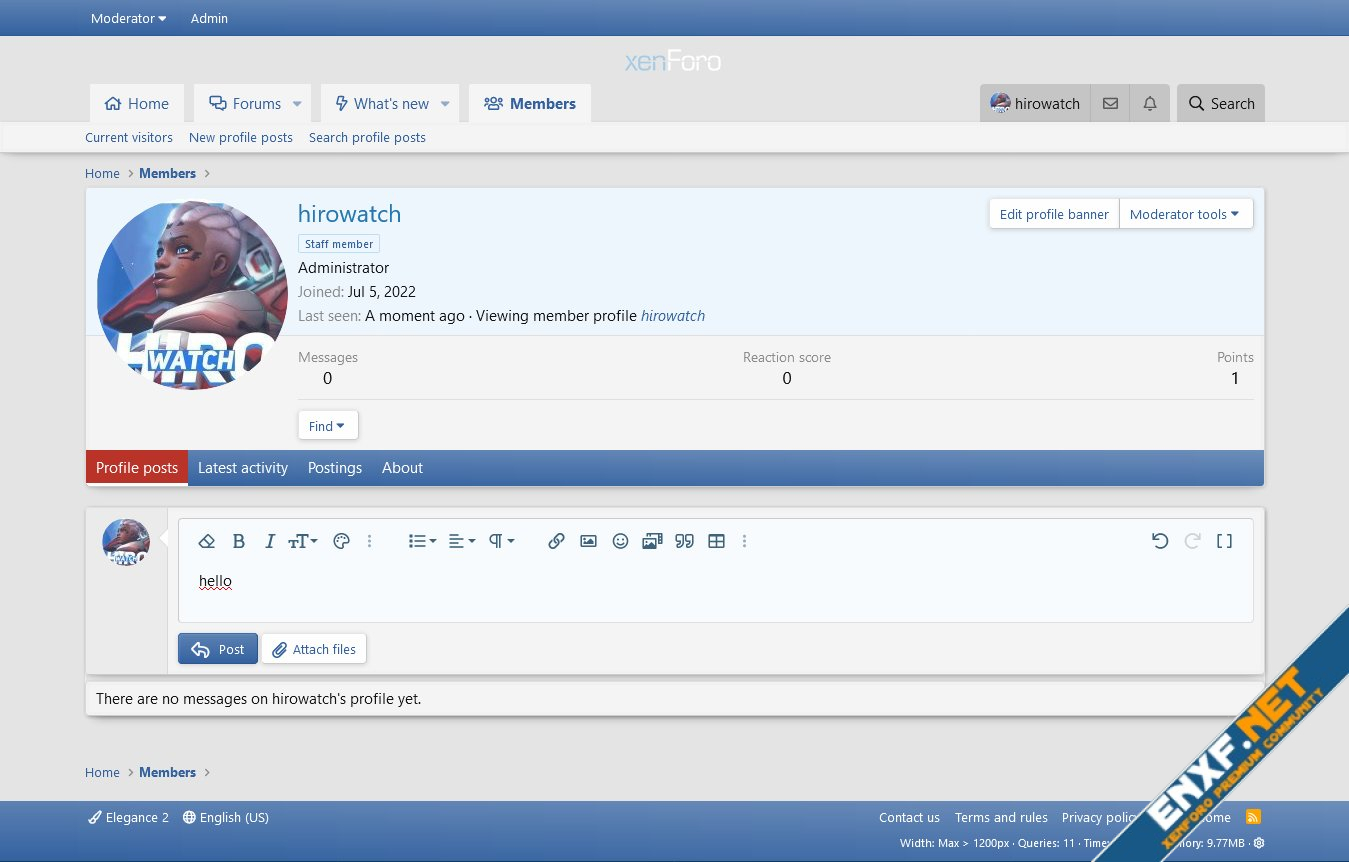Switch to the About tab
This screenshot has height=862, width=1349.
pyautogui.click(x=402, y=468)
